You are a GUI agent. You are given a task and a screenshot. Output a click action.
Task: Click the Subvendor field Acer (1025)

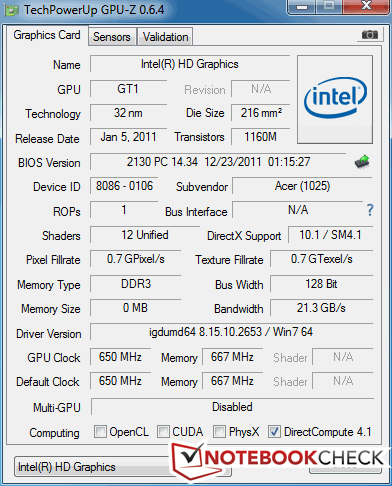click(x=302, y=186)
